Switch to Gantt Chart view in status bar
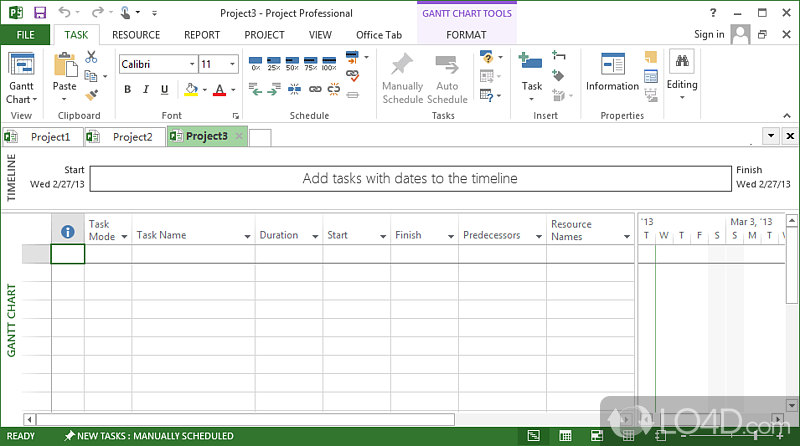This screenshot has height=446, width=800. click(534, 436)
